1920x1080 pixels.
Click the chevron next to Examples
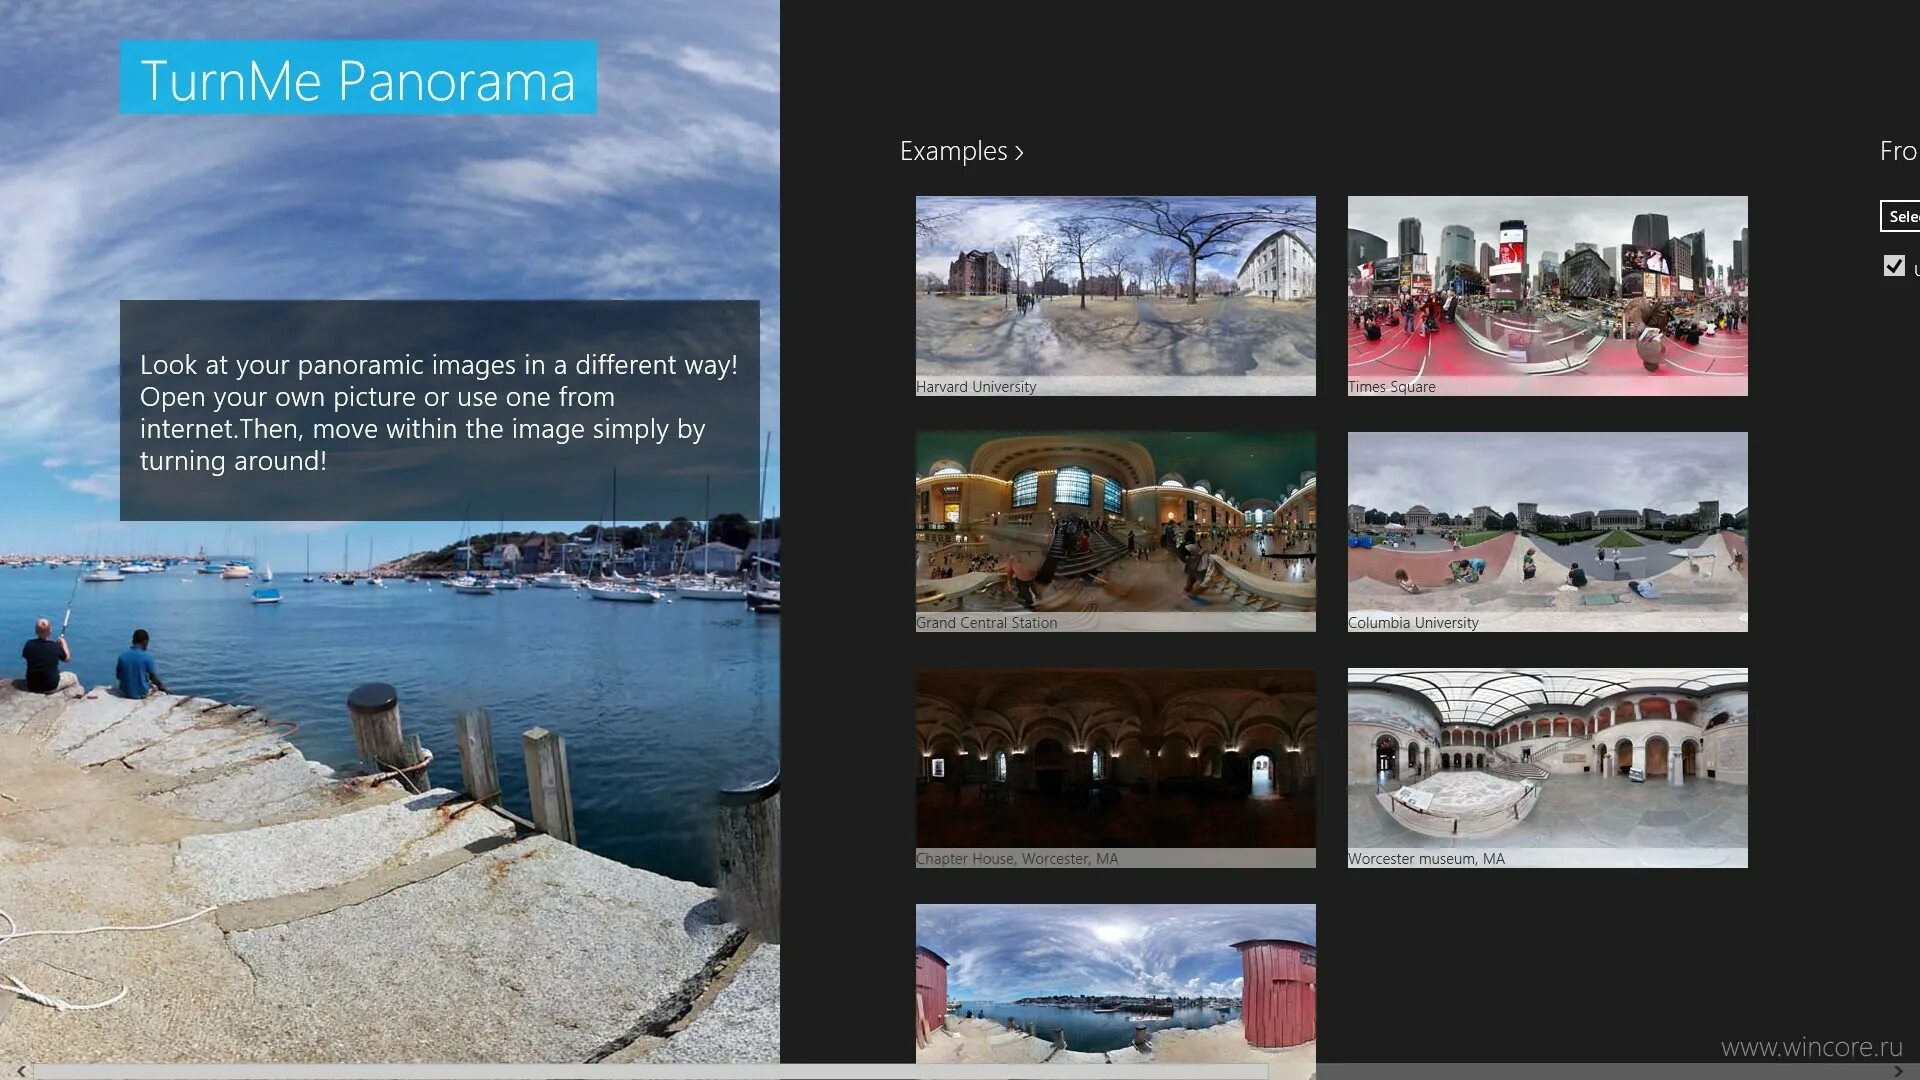click(1019, 153)
